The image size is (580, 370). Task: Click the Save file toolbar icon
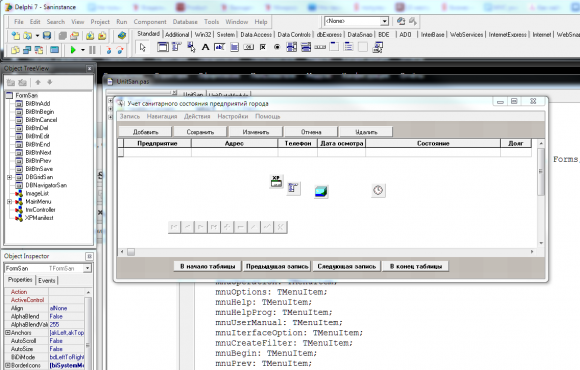47,36
